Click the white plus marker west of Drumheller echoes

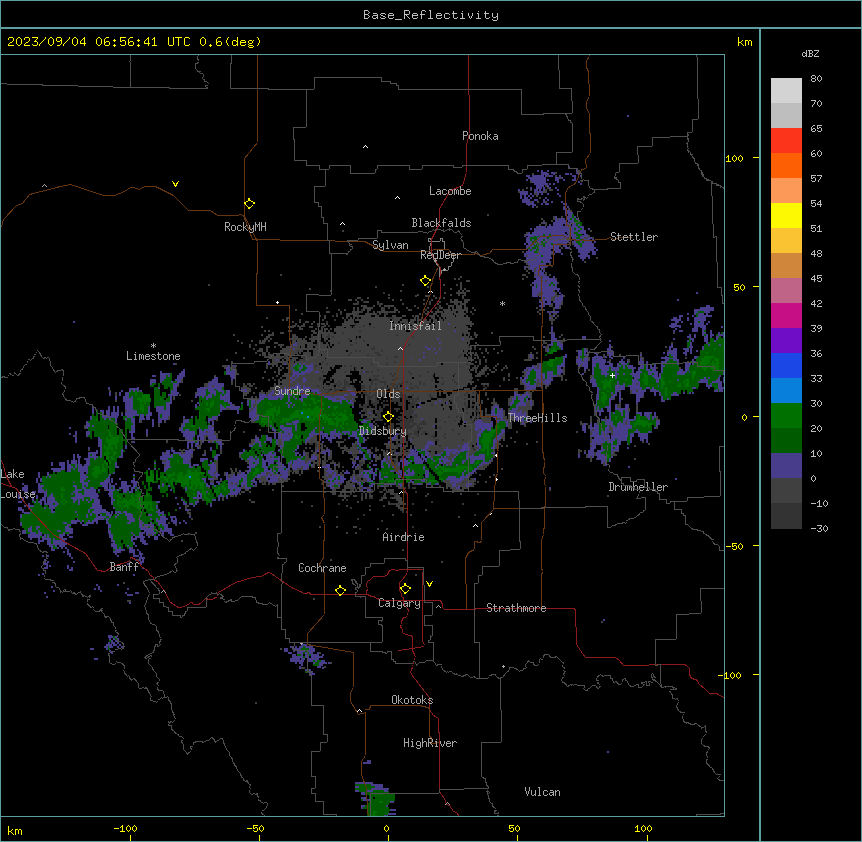(612, 375)
